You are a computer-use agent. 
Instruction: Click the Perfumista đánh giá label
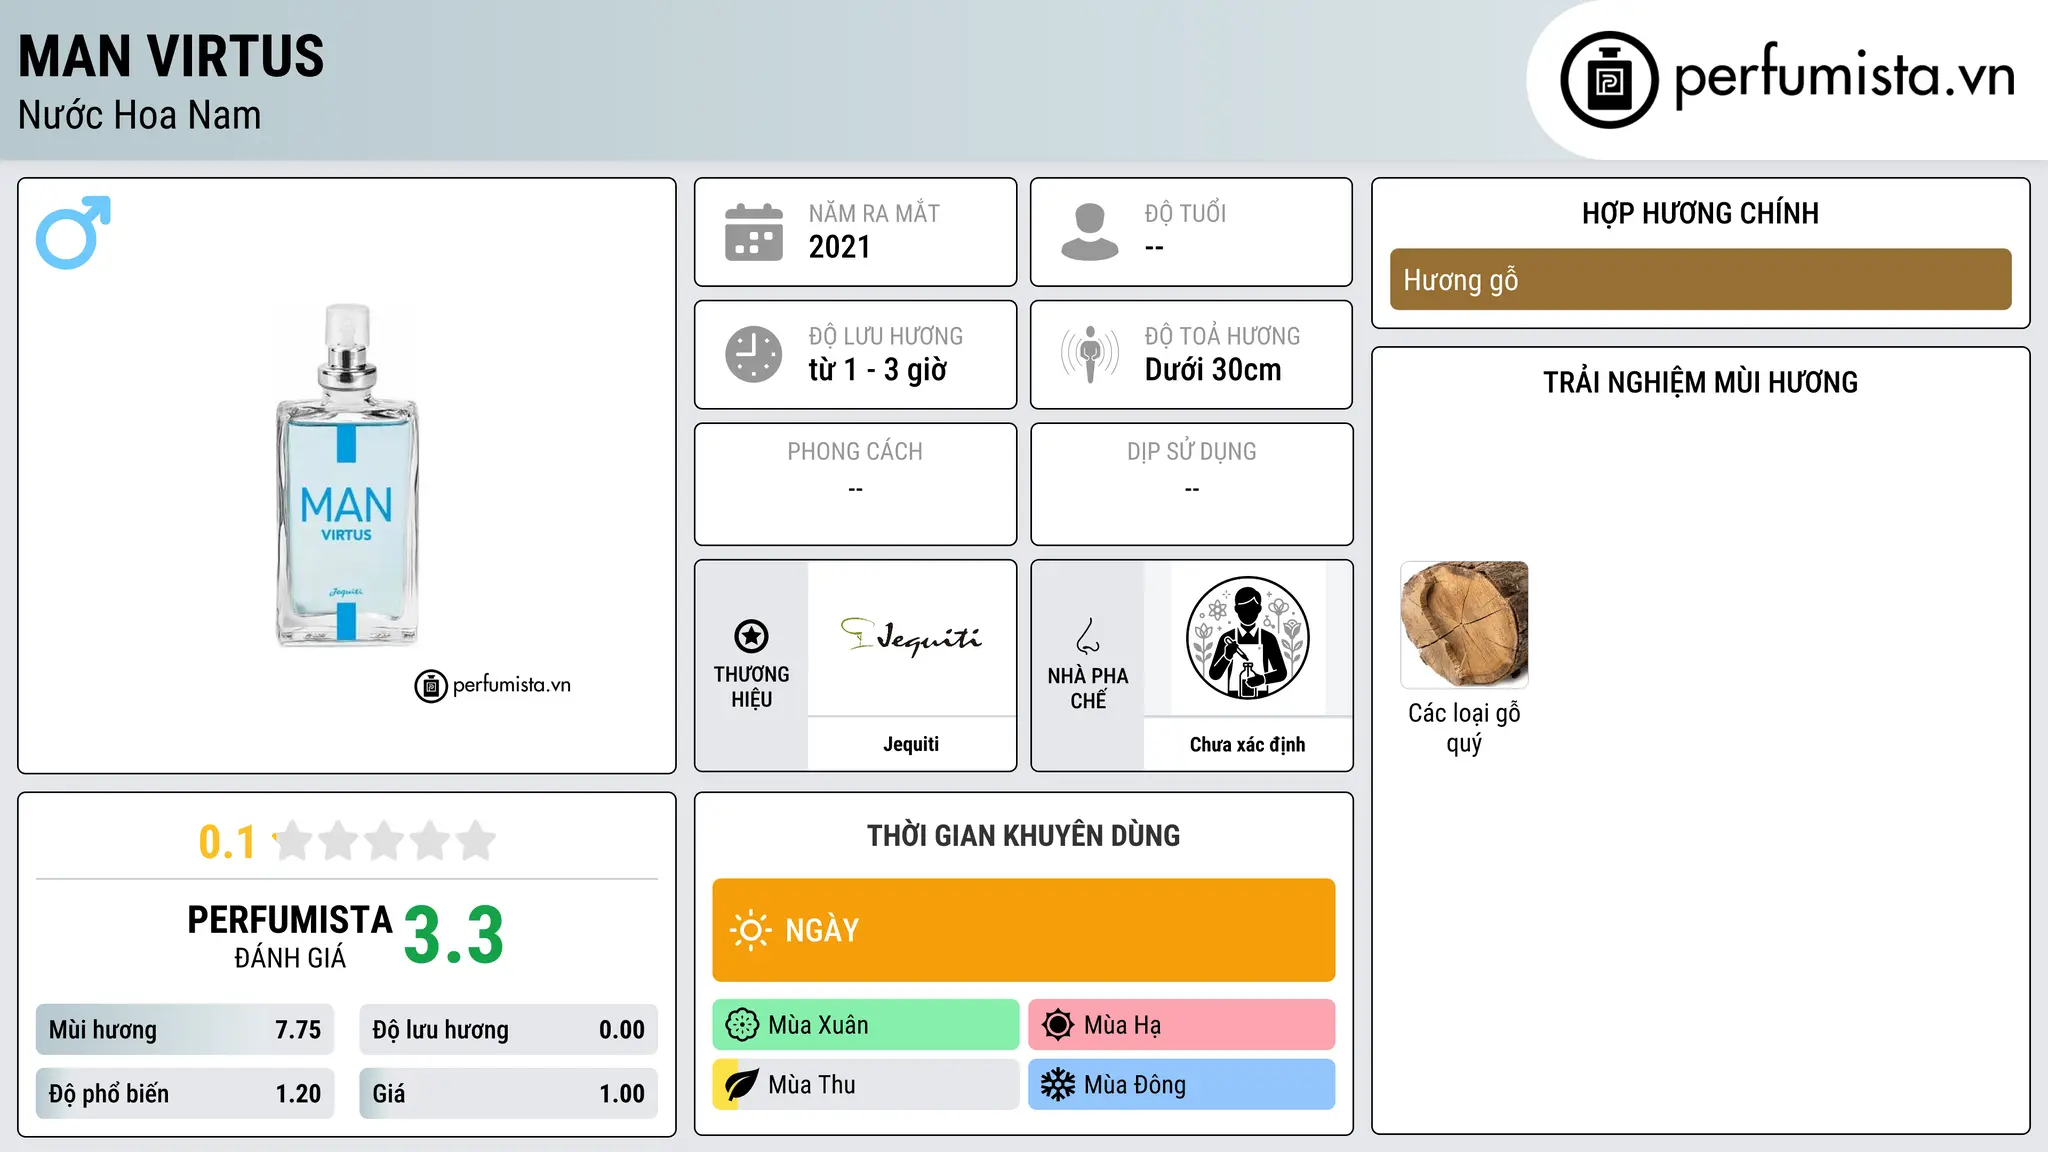[290, 936]
